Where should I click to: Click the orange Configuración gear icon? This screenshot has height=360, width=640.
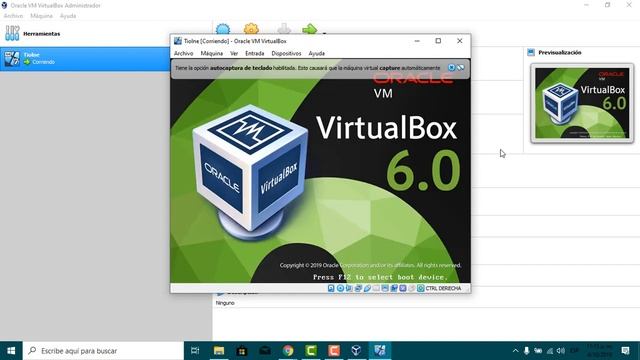[251, 29]
